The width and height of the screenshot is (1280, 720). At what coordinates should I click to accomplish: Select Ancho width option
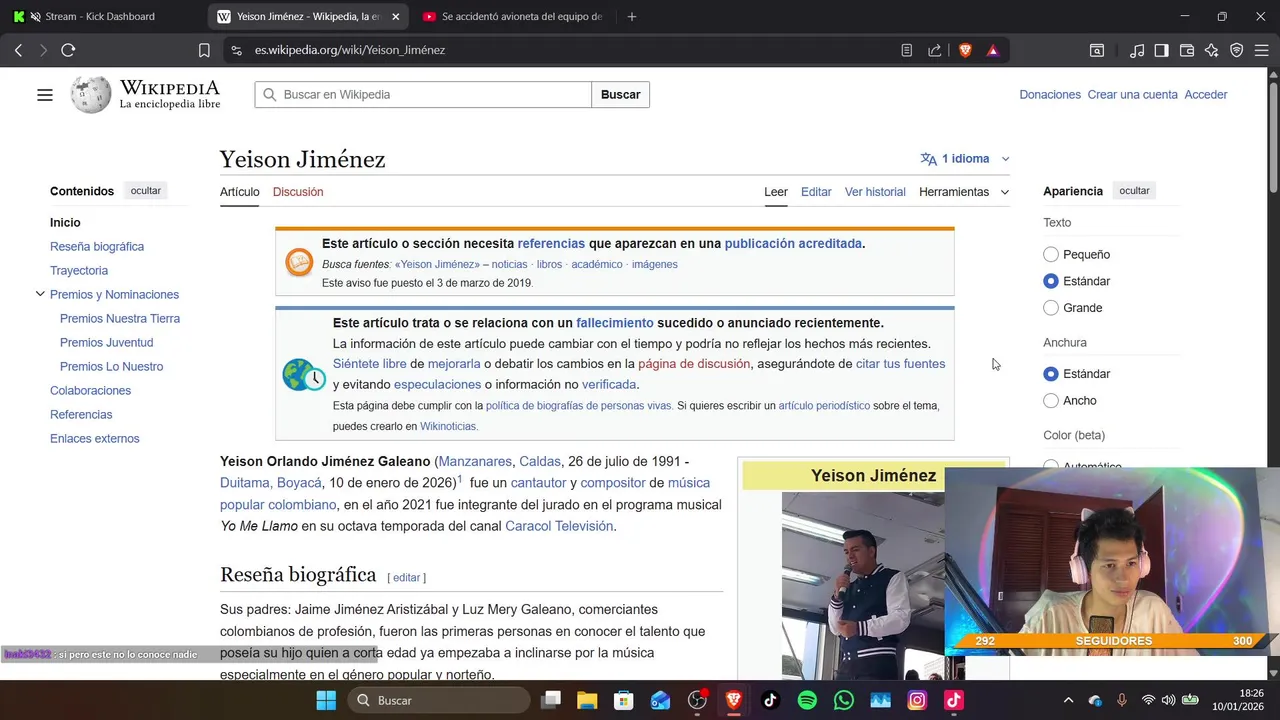click(x=1051, y=401)
